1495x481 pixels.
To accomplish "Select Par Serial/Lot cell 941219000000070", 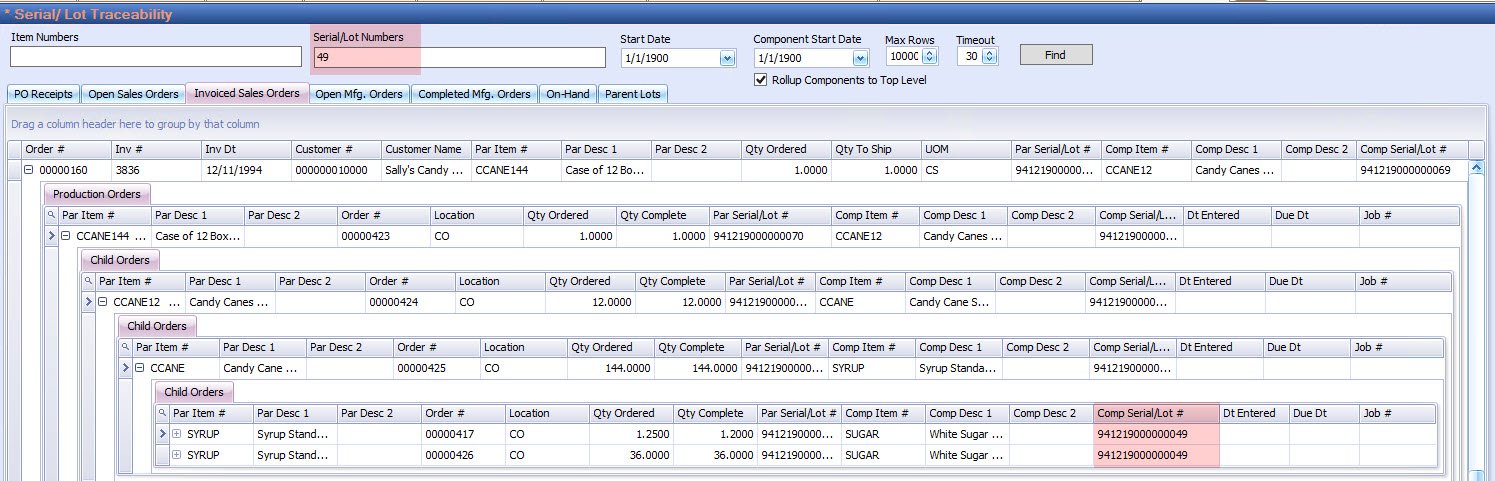I will [x=769, y=236].
